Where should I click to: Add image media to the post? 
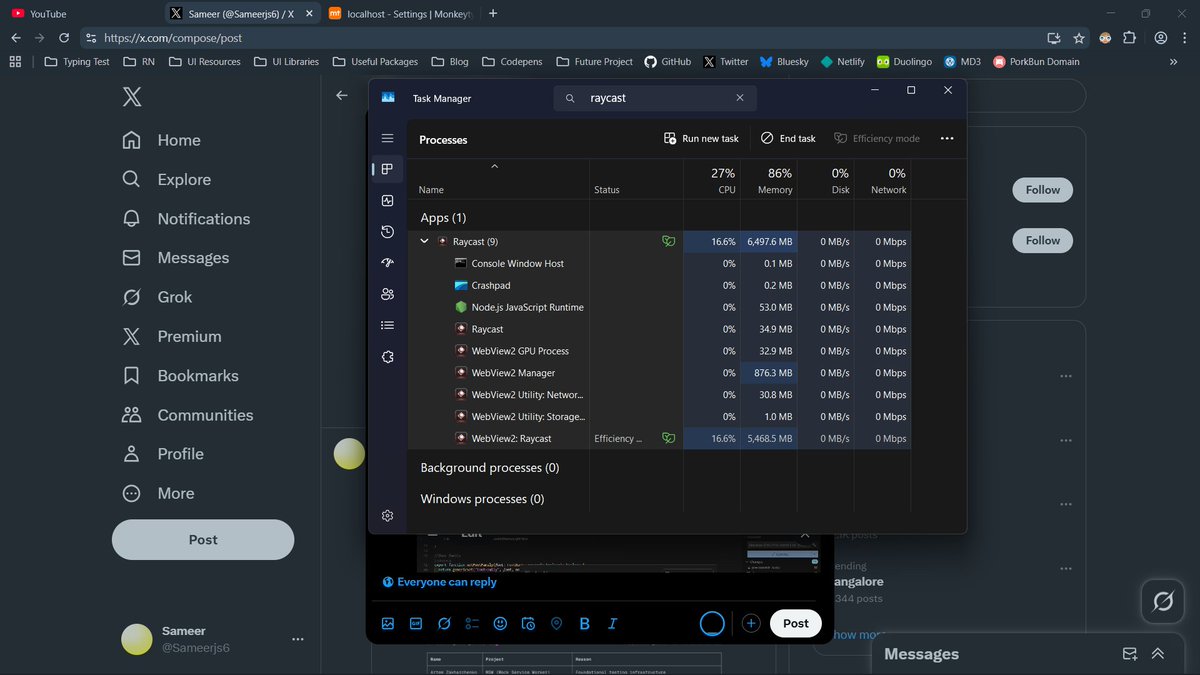click(388, 623)
